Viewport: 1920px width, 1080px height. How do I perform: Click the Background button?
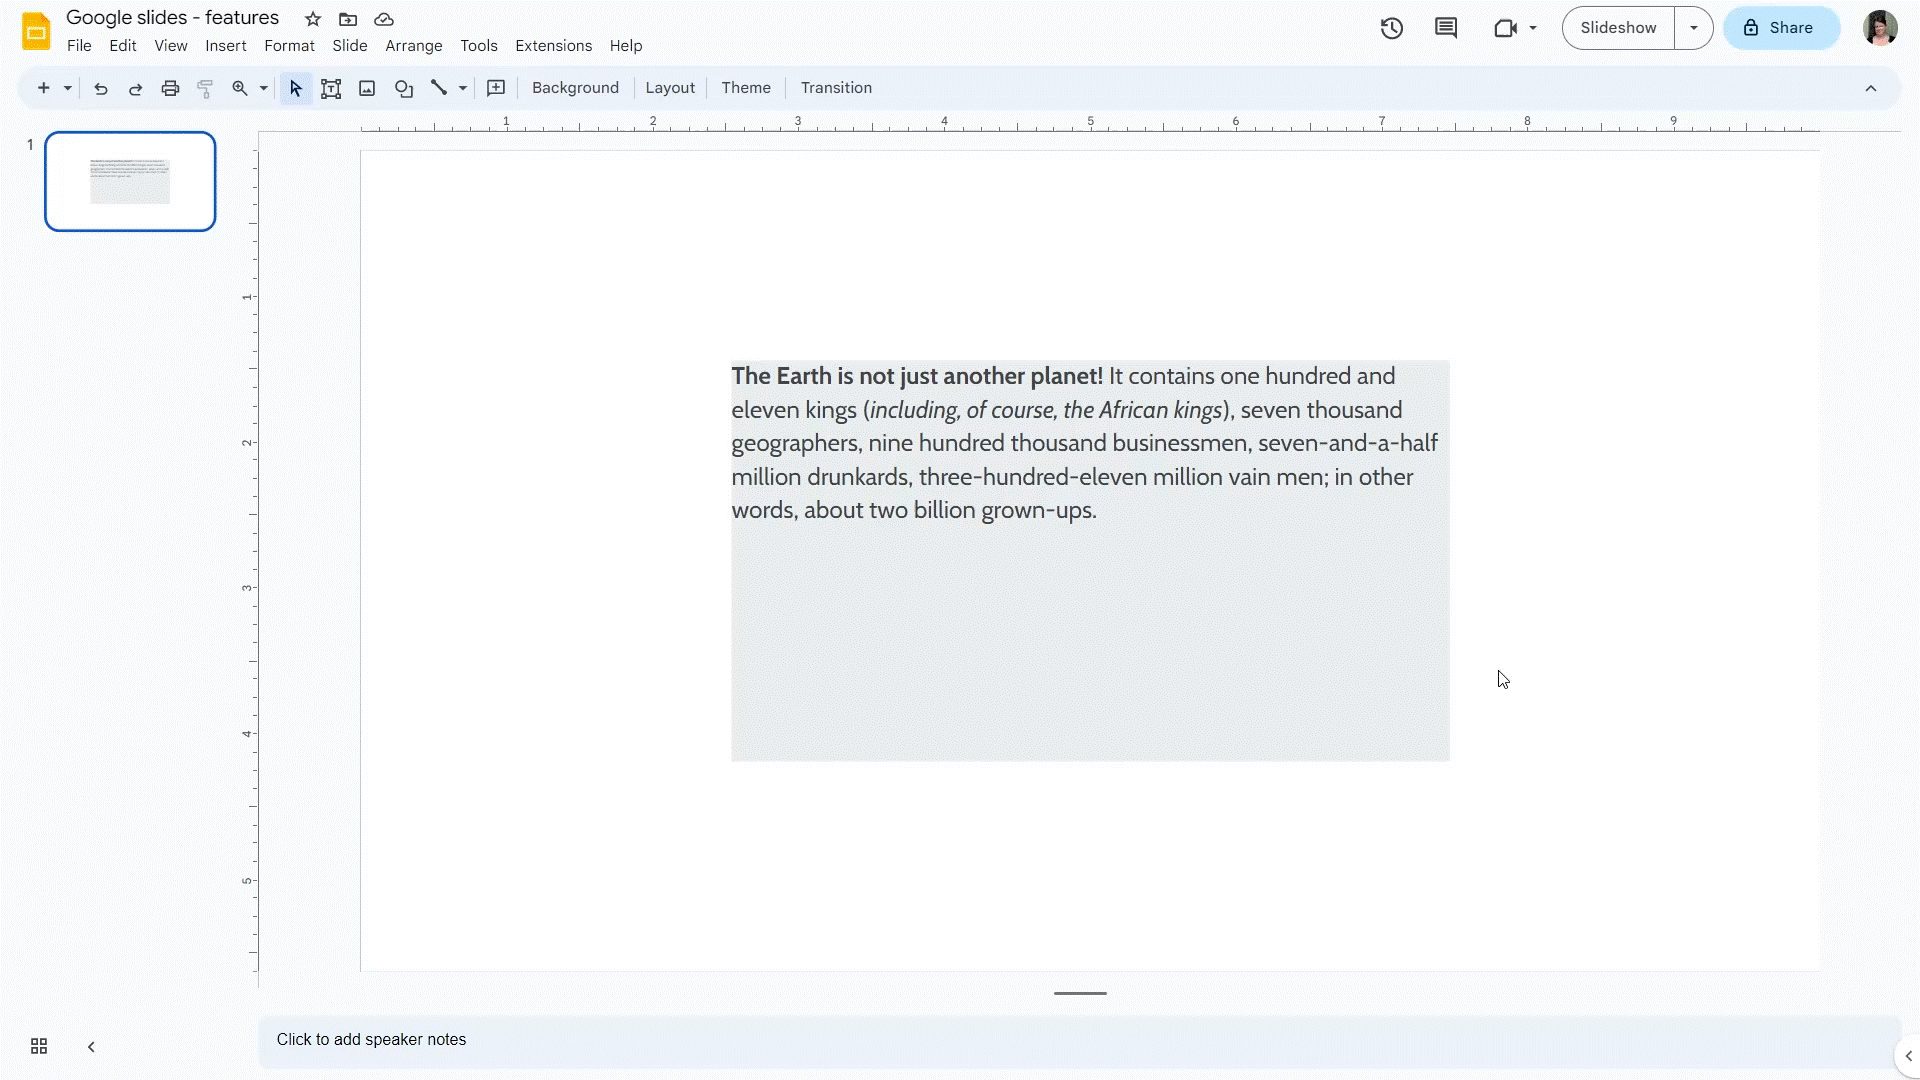pyautogui.click(x=575, y=87)
